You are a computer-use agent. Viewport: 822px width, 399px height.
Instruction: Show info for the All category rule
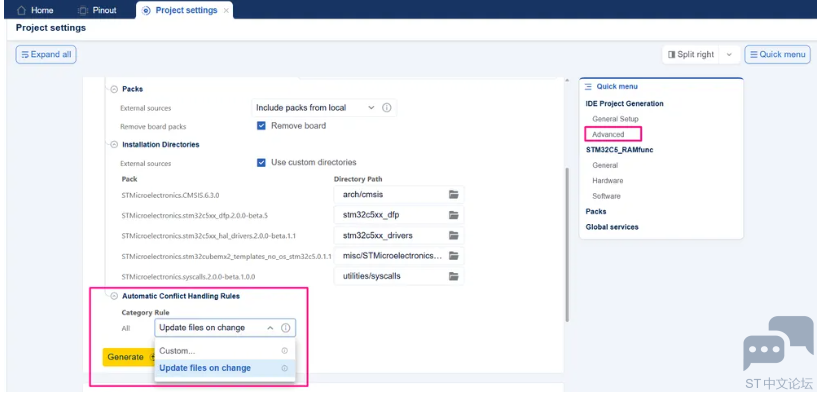pyautogui.click(x=285, y=328)
